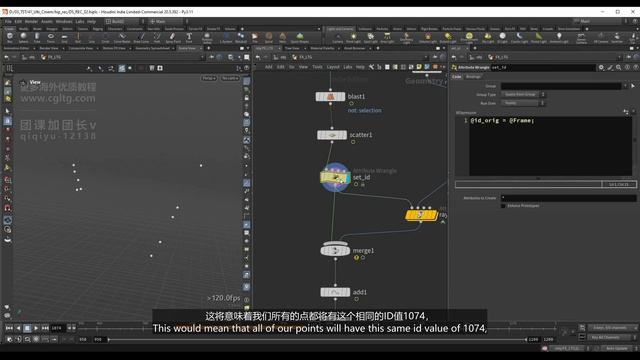This screenshot has width=640, height=360.
Task: Open the Code tab in parameters
Action: click(x=457, y=77)
